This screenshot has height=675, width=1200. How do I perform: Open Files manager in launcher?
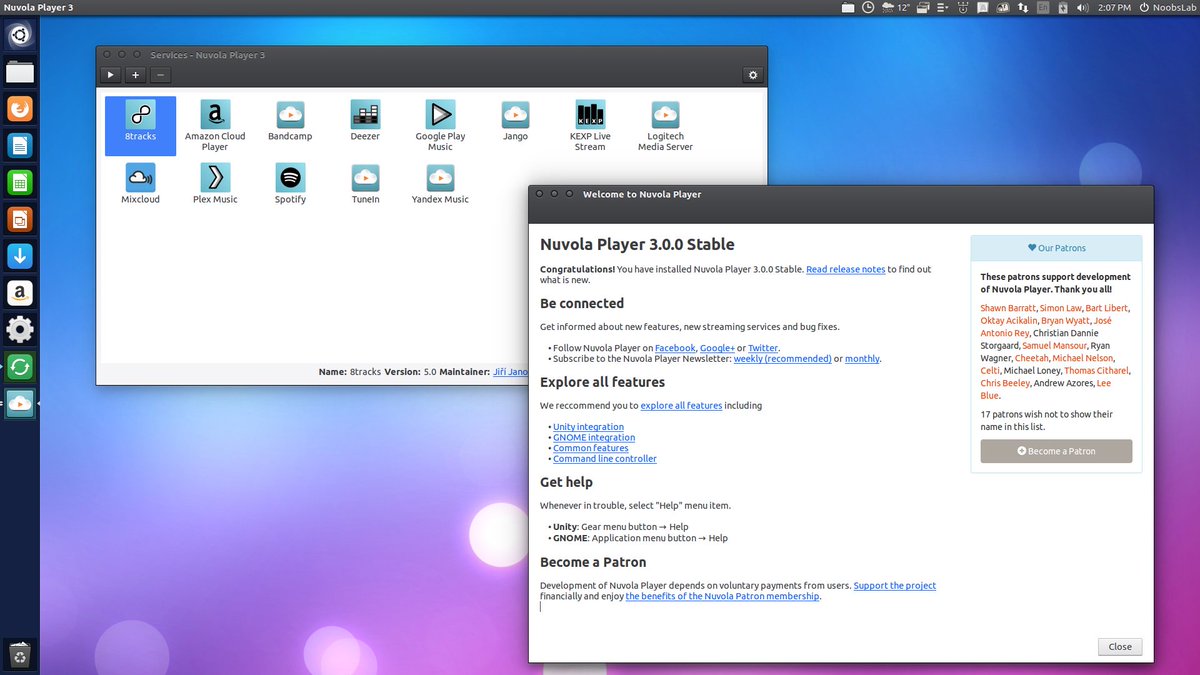pos(20,72)
